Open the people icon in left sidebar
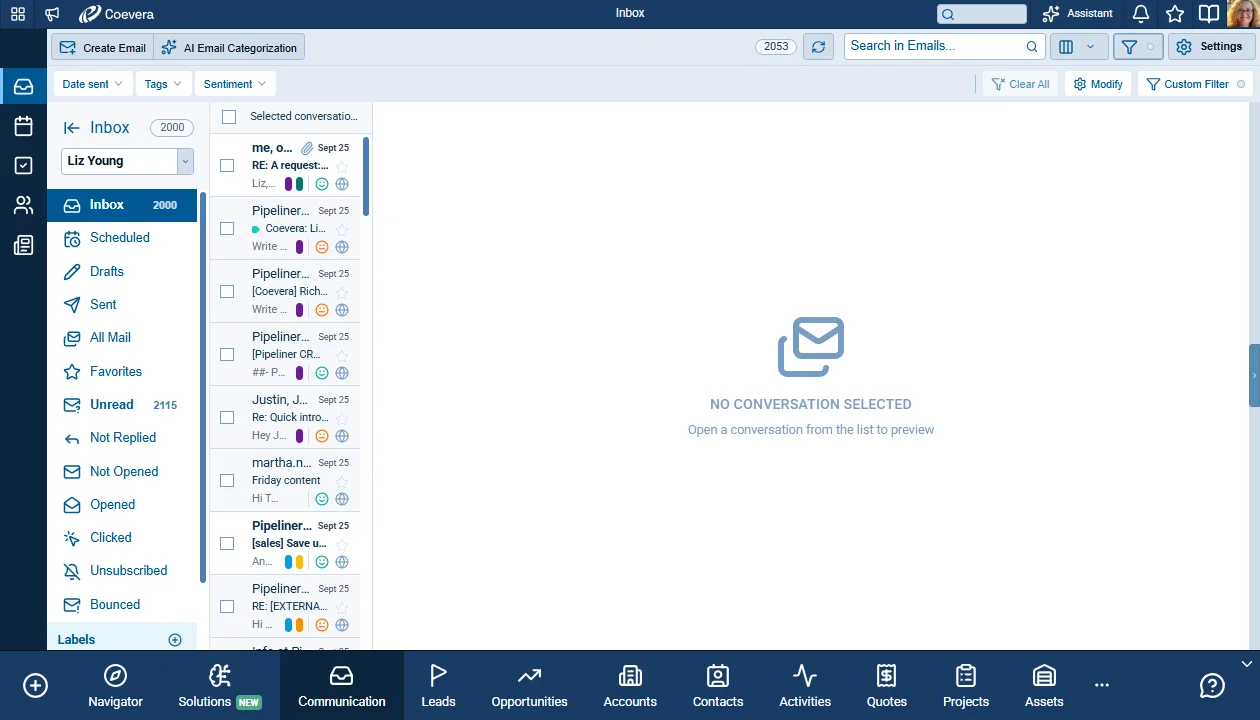Screen dimensions: 1260x720 (x=23, y=205)
